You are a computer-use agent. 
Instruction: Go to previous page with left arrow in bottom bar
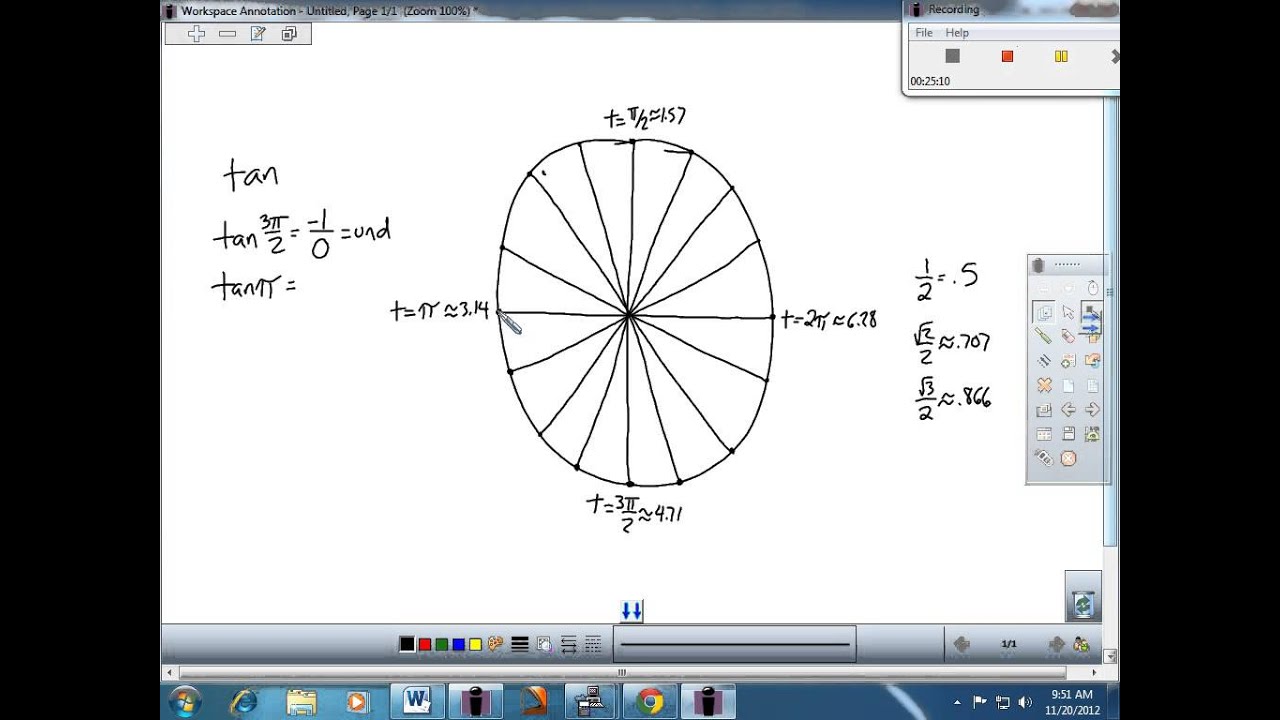tap(962, 644)
